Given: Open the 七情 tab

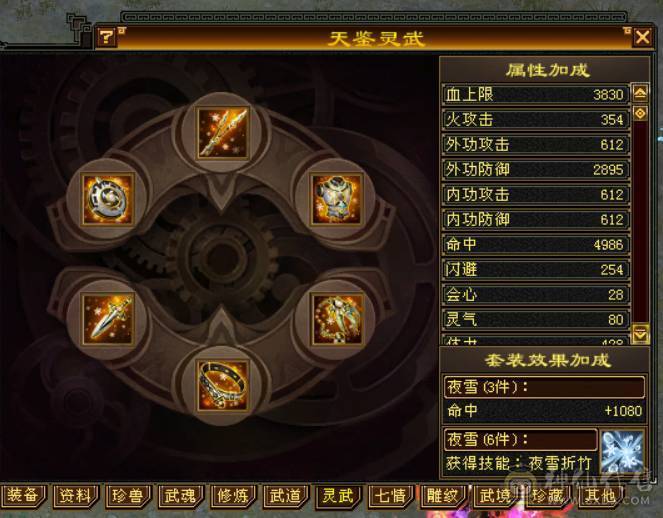Looking at the screenshot, I should (x=391, y=495).
